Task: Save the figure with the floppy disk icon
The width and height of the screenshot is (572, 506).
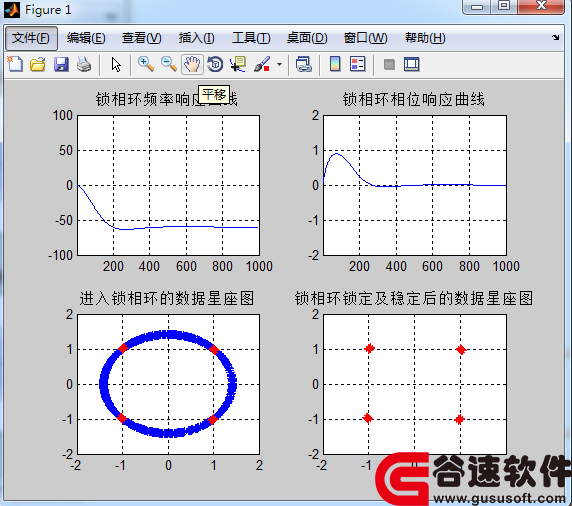Action: 61,65
